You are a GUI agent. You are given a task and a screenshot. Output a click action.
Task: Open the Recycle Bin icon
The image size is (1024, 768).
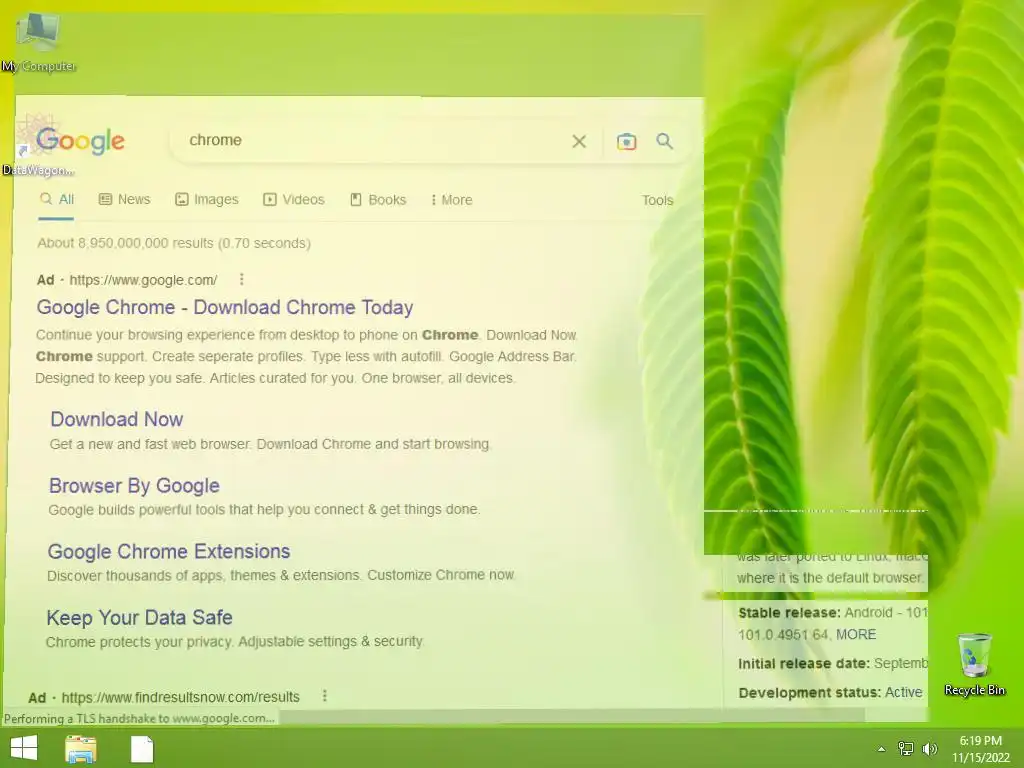pos(974,664)
